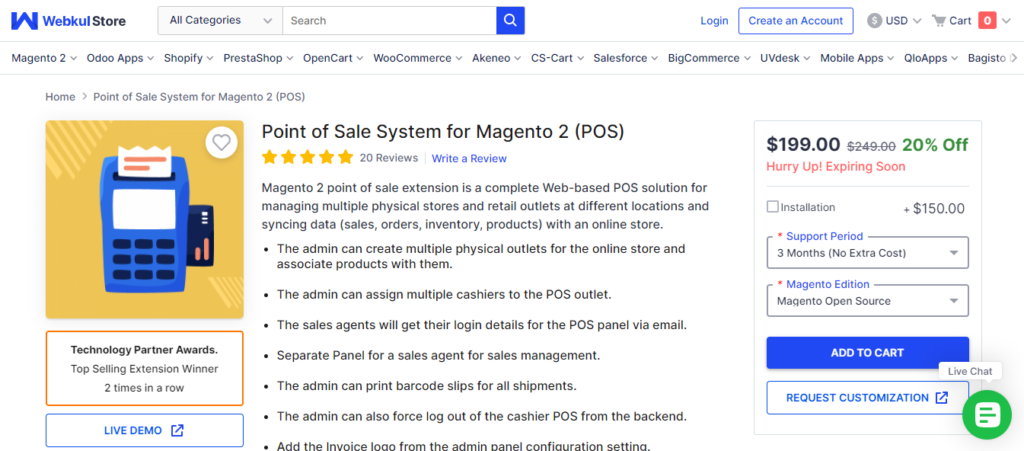Click the Webkul Store logo
1024x451 pixels.
(69, 21)
